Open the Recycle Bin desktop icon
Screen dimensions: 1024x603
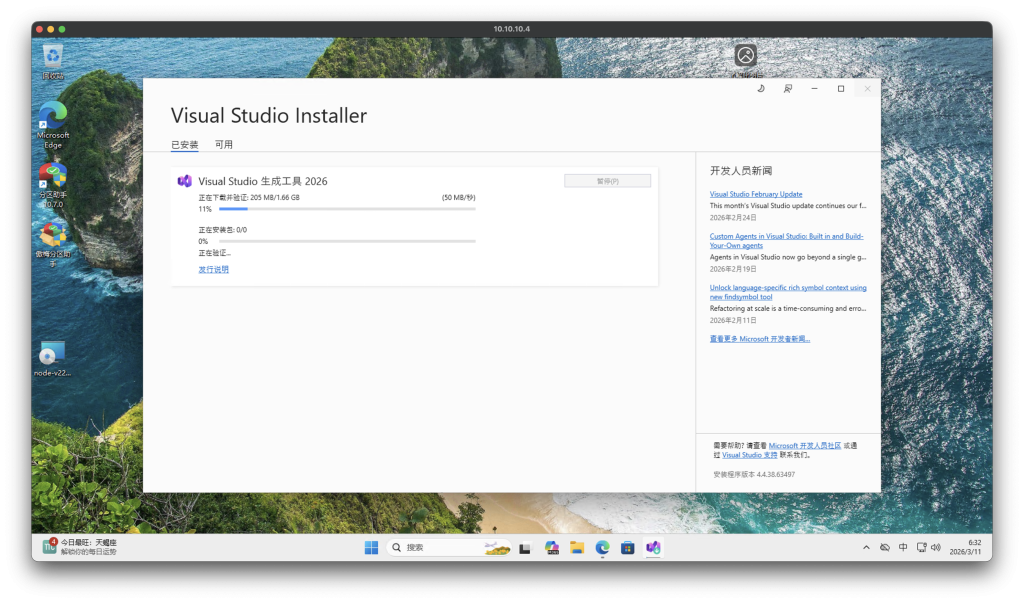(x=53, y=58)
